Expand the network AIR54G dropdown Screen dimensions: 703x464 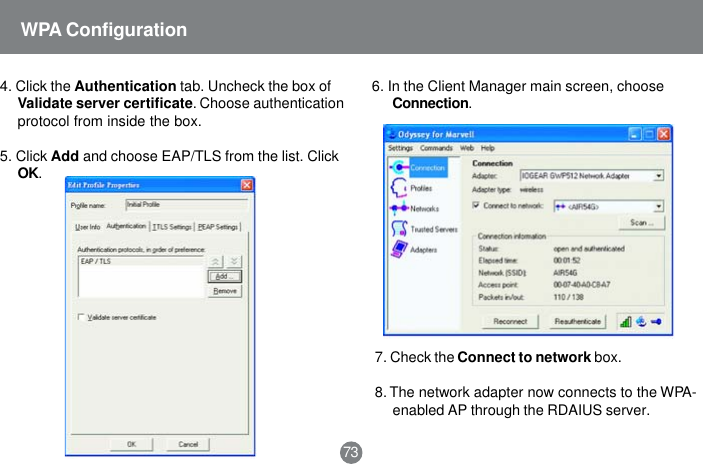(x=659, y=206)
